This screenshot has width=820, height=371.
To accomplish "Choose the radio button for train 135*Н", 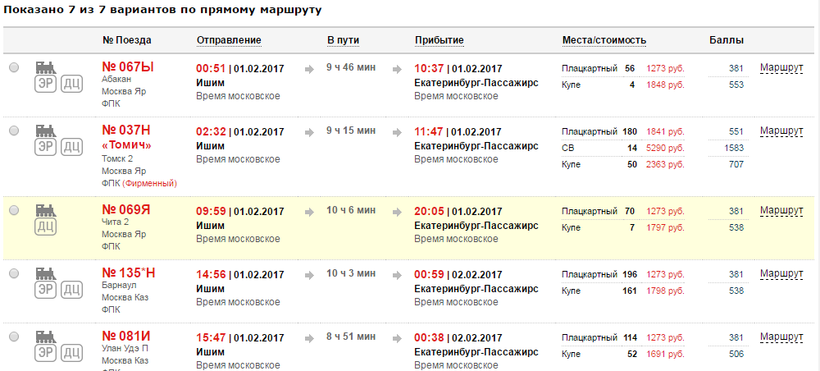I will pyautogui.click(x=14, y=273).
